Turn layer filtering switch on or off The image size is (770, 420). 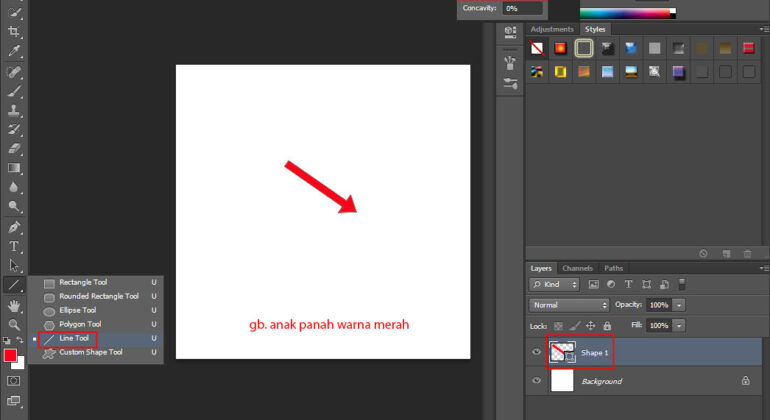pyautogui.click(x=682, y=284)
